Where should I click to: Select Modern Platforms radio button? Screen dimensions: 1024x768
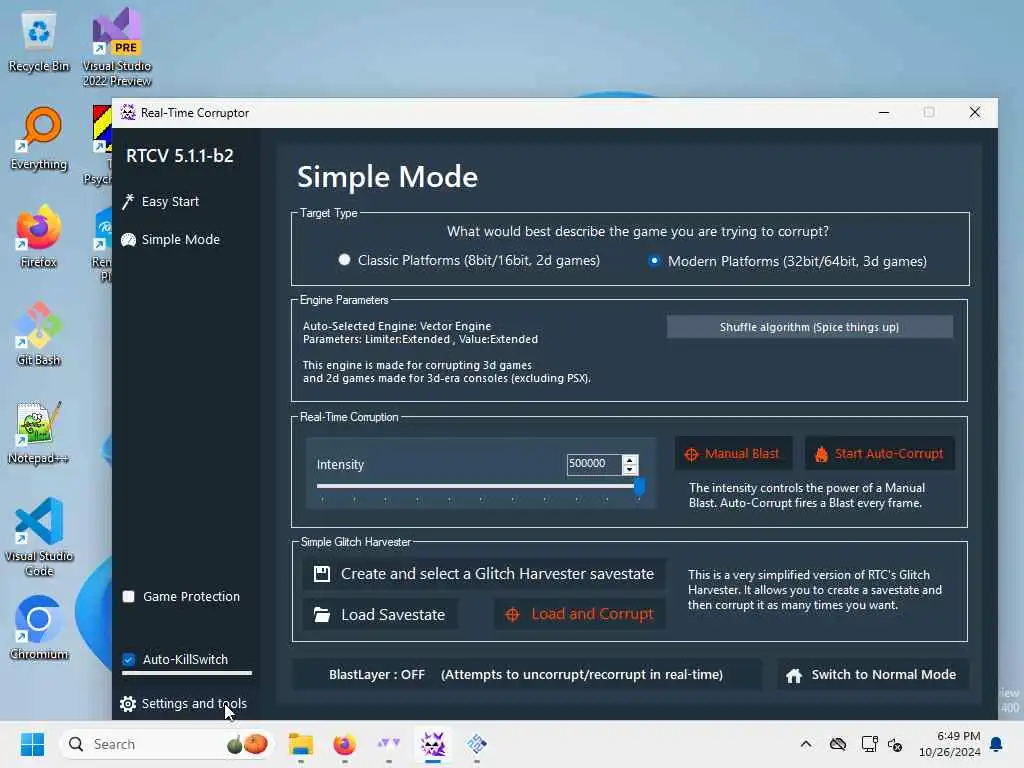pyautogui.click(x=654, y=261)
